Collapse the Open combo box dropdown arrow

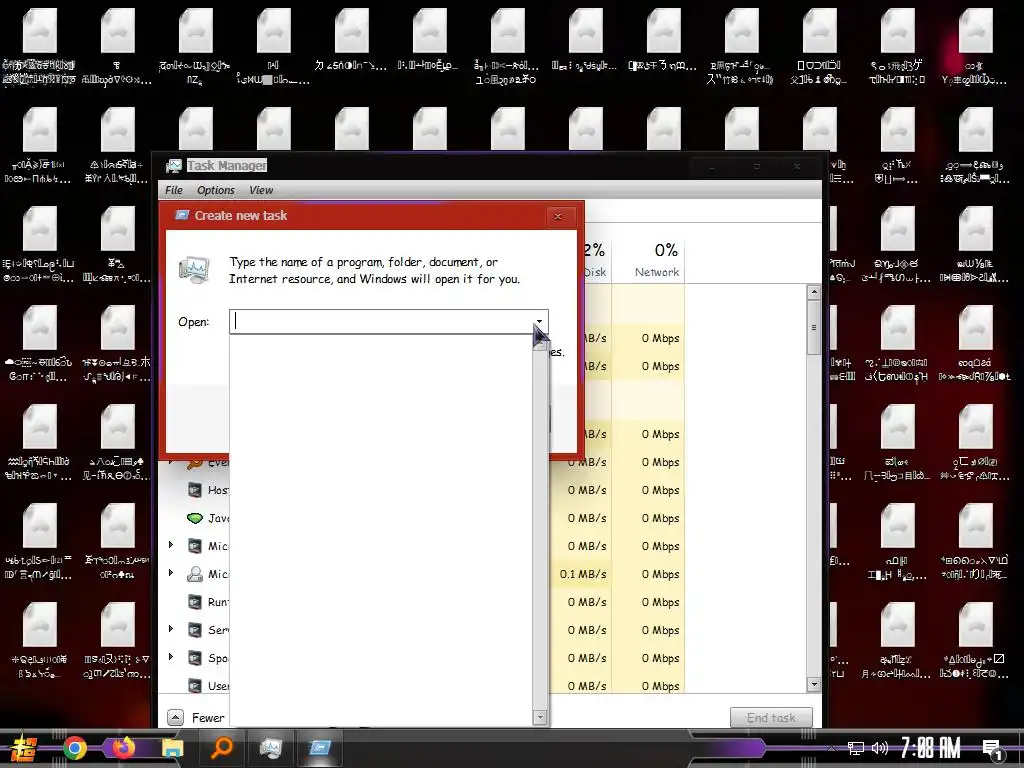[x=539, y=321]
